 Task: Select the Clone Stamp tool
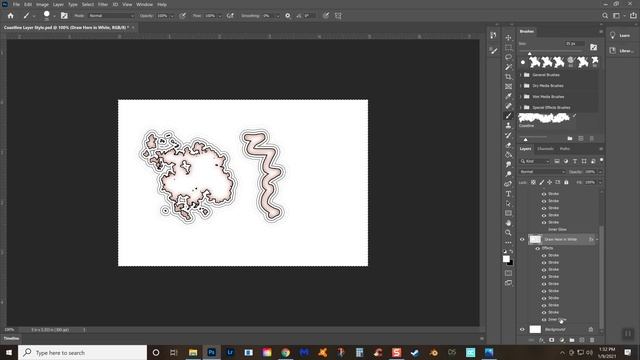pyautogui.click(x=508, y=126)
